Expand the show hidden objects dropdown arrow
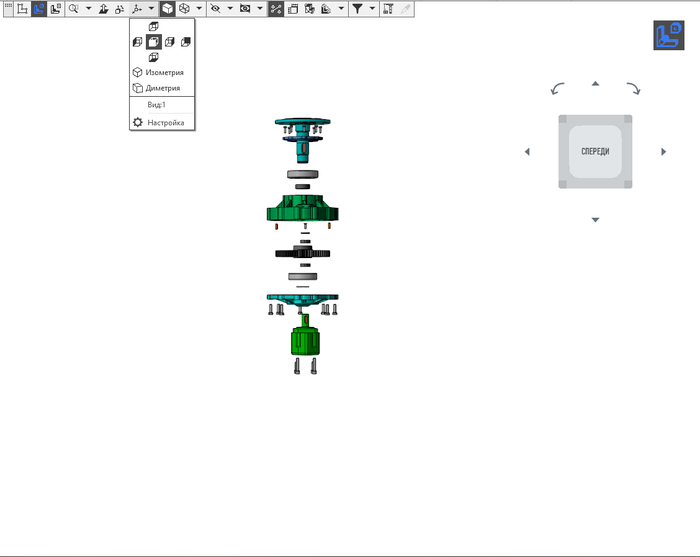Image resolution: width=700 pixels, height=557 pixels. point(260,9)
